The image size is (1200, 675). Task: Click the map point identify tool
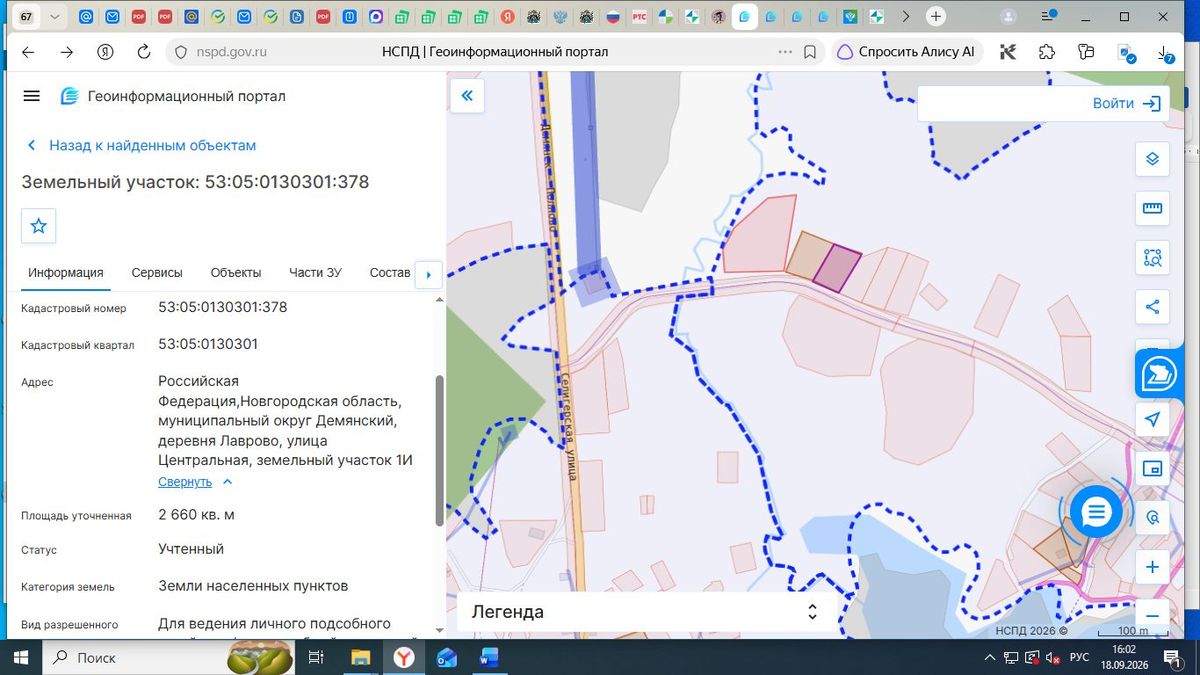tap(1152, 518)
